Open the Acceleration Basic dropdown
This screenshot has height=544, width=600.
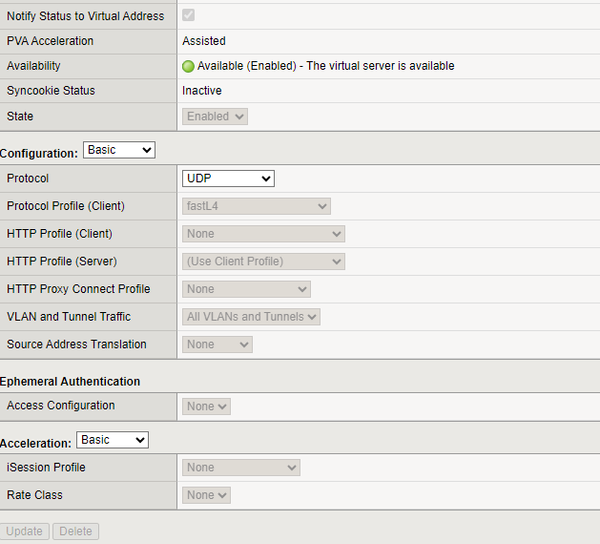(x=112, y=440)
